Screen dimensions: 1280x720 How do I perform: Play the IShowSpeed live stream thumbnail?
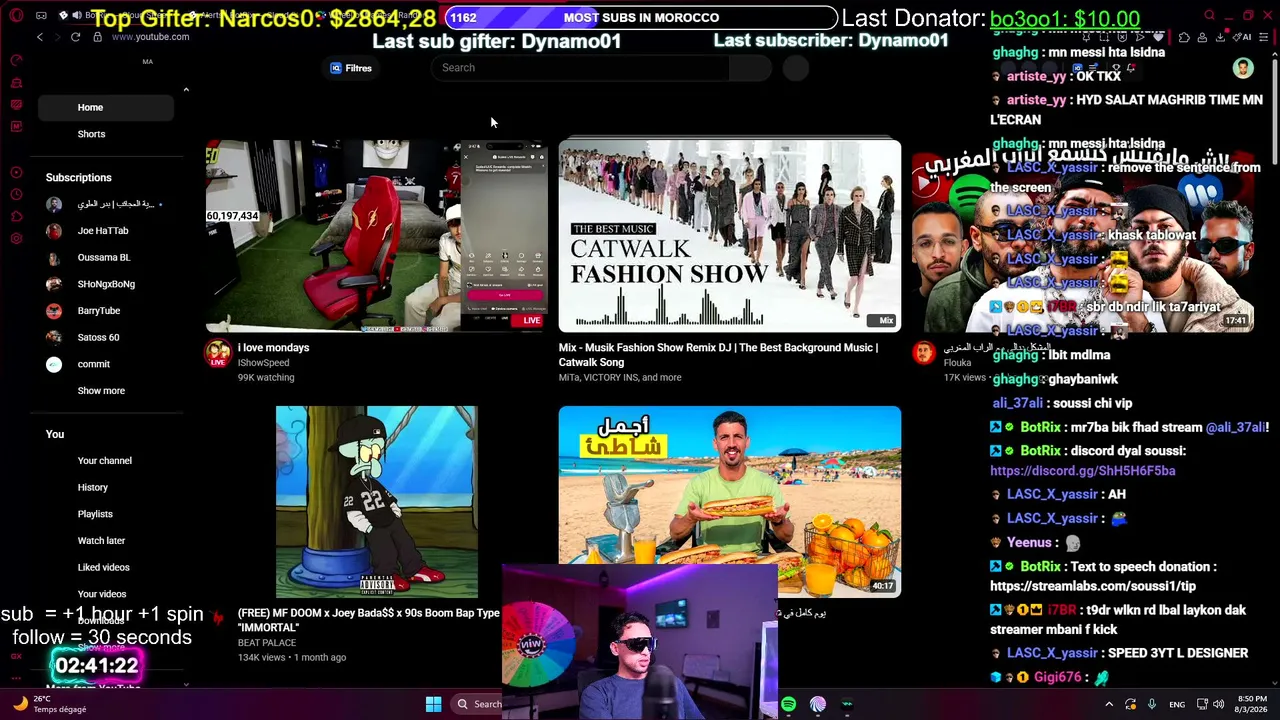pos(376,235)
